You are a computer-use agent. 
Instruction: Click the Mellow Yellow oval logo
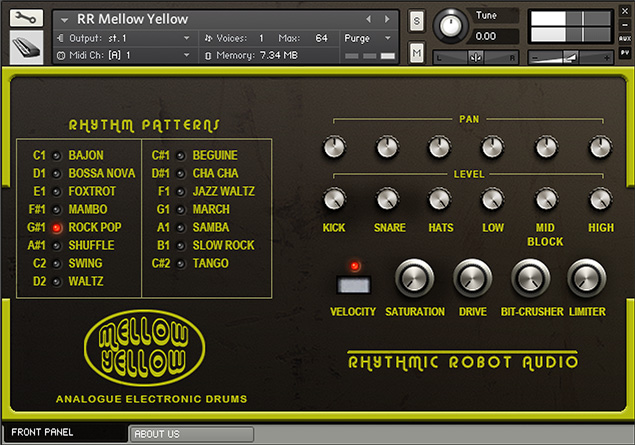(145, 348)
